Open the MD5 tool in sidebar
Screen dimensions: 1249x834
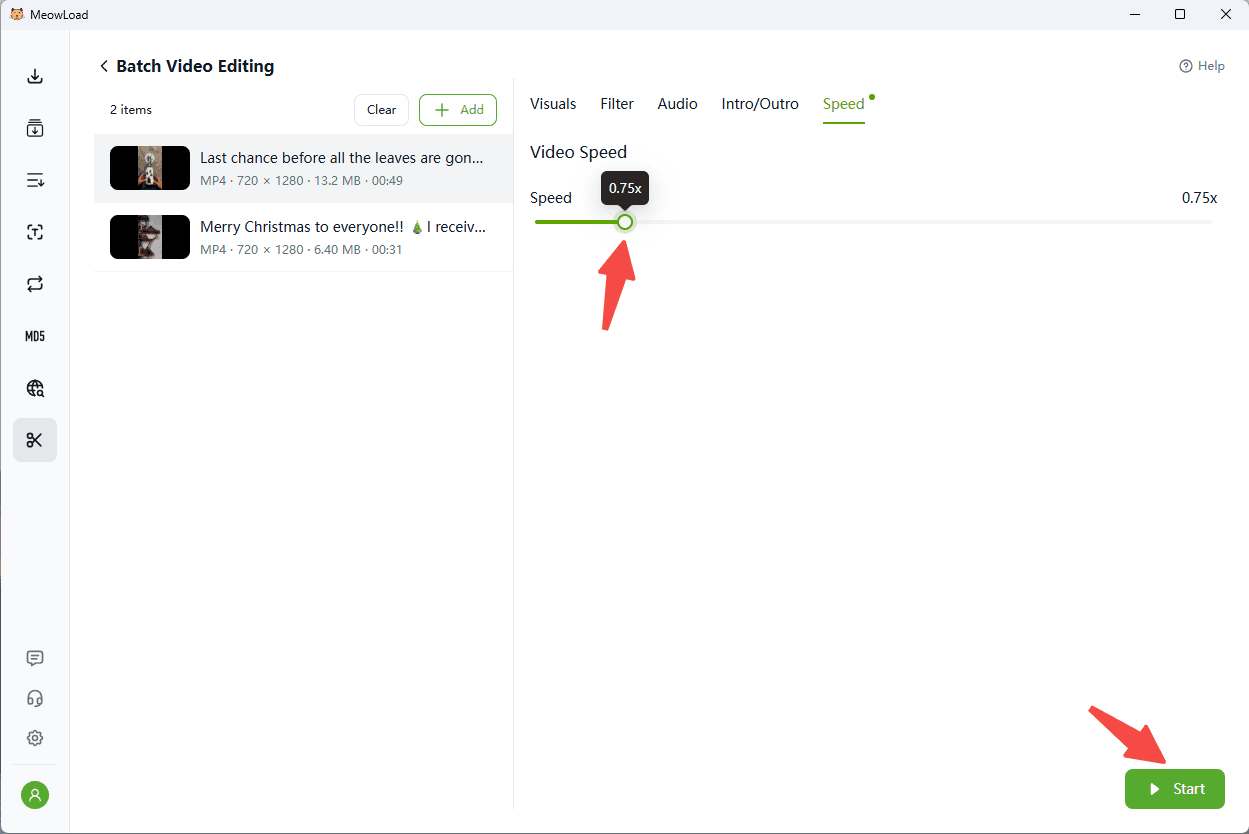coord(35,336)
